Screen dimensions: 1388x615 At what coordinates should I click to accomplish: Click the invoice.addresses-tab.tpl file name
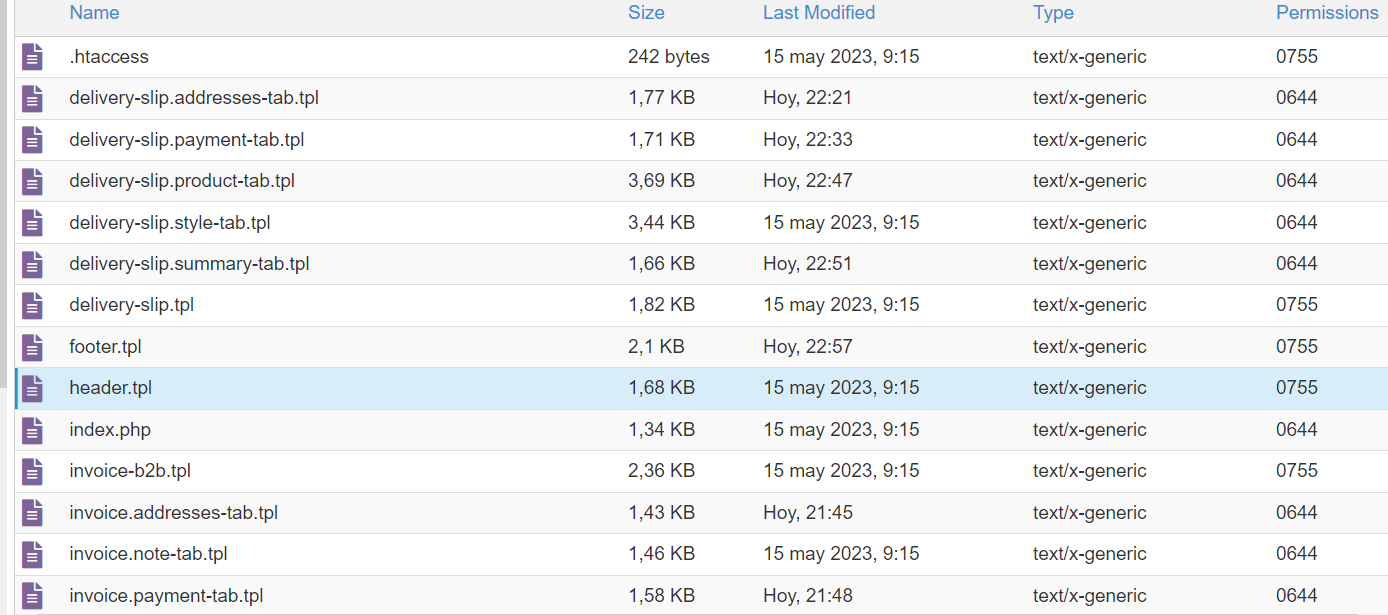coord(173,513)
